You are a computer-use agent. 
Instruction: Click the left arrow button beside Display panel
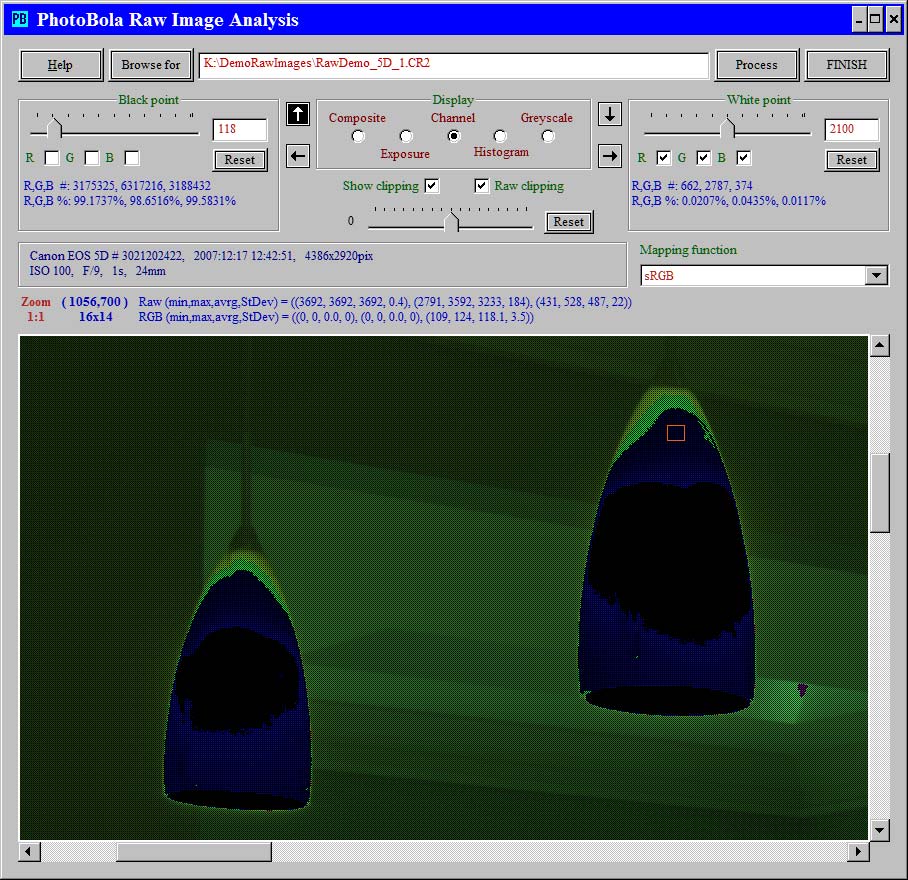pos(298,156)
